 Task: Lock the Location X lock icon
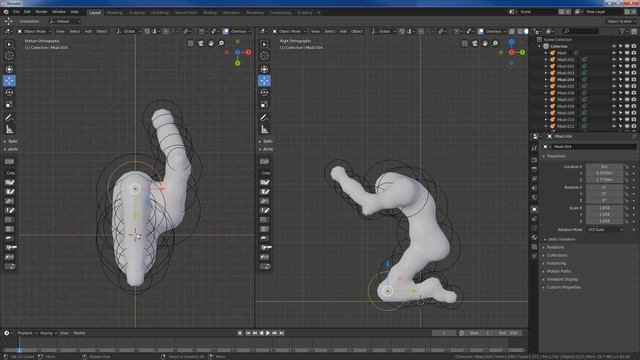click(x=627, y=167)
